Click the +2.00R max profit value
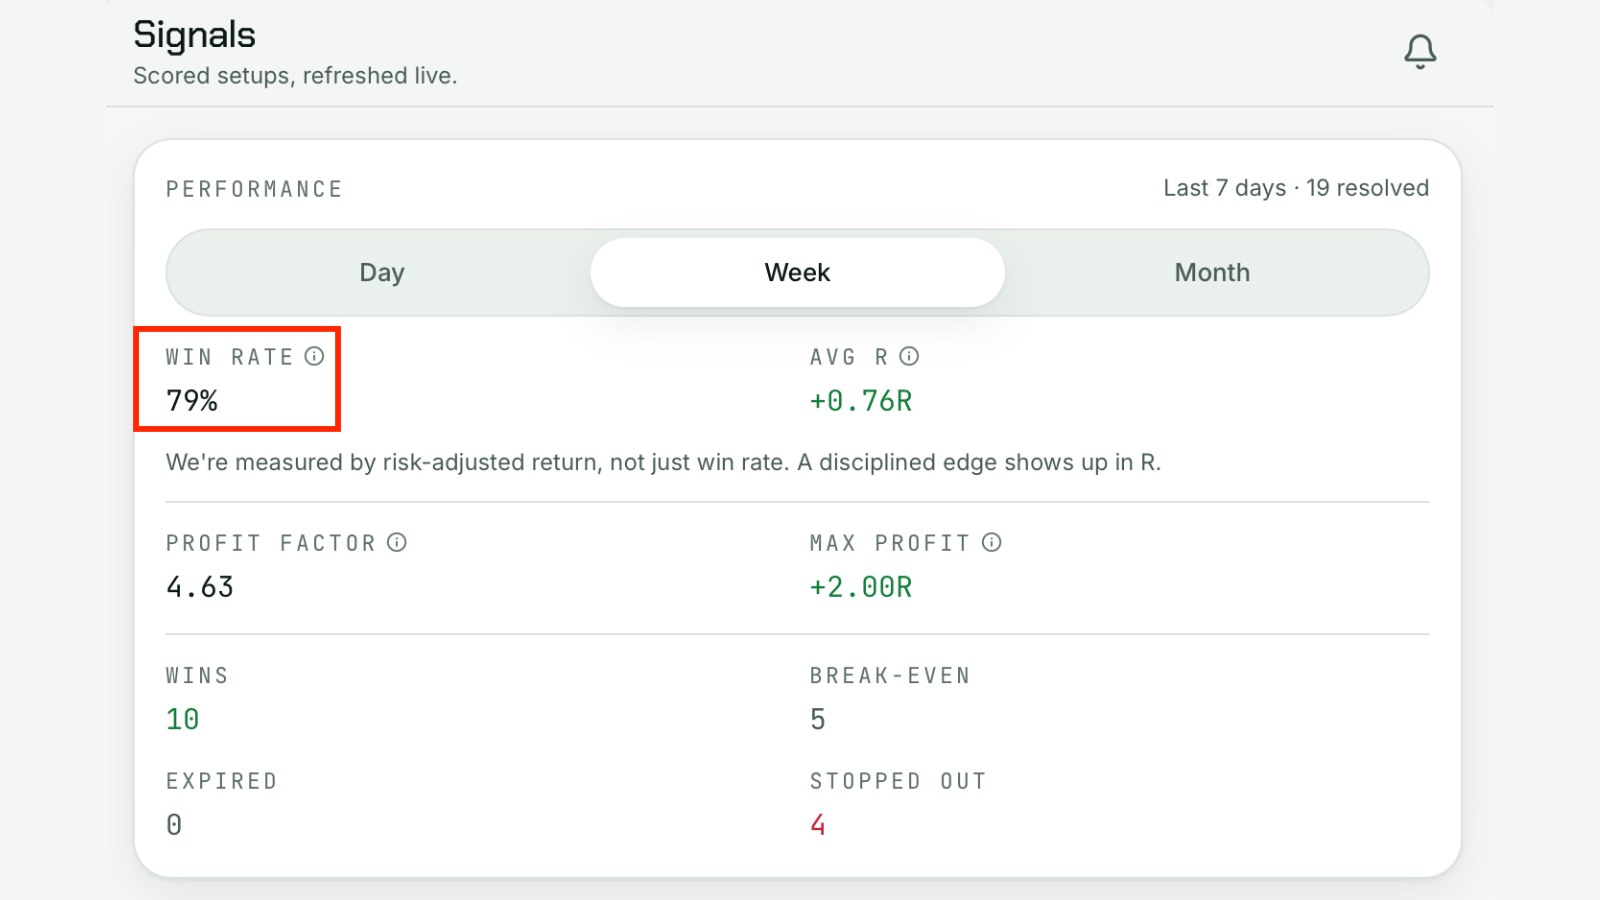The height and width of the screenshot is (900, 1600). [861, 587]
